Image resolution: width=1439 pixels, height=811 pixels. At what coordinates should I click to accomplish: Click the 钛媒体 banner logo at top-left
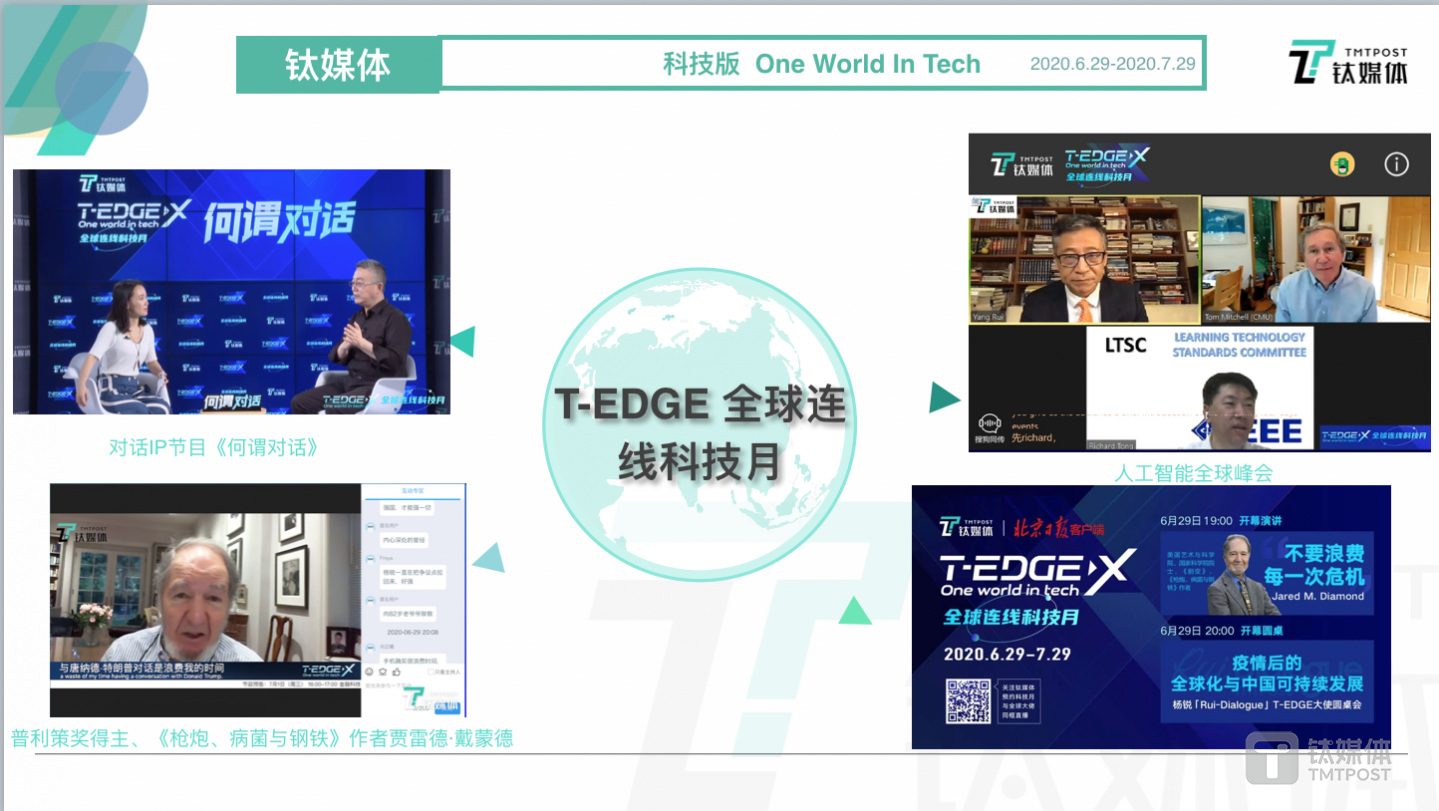tap(338, 64)
